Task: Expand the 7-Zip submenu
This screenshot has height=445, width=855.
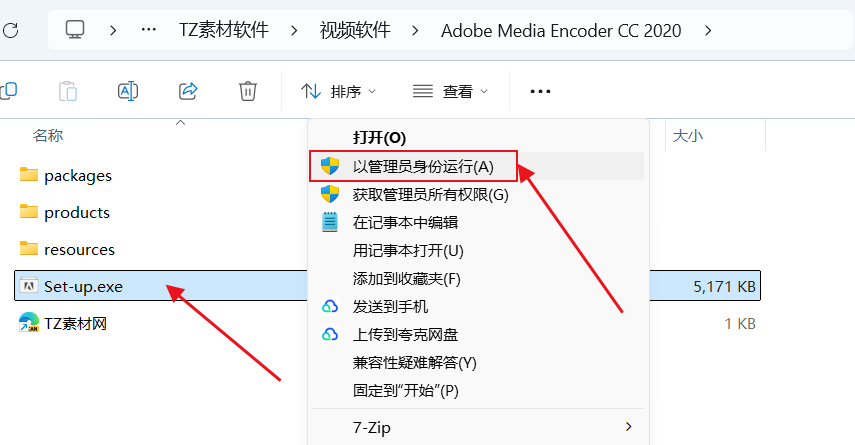Action: pyautogui.click(x=478, y=427)
